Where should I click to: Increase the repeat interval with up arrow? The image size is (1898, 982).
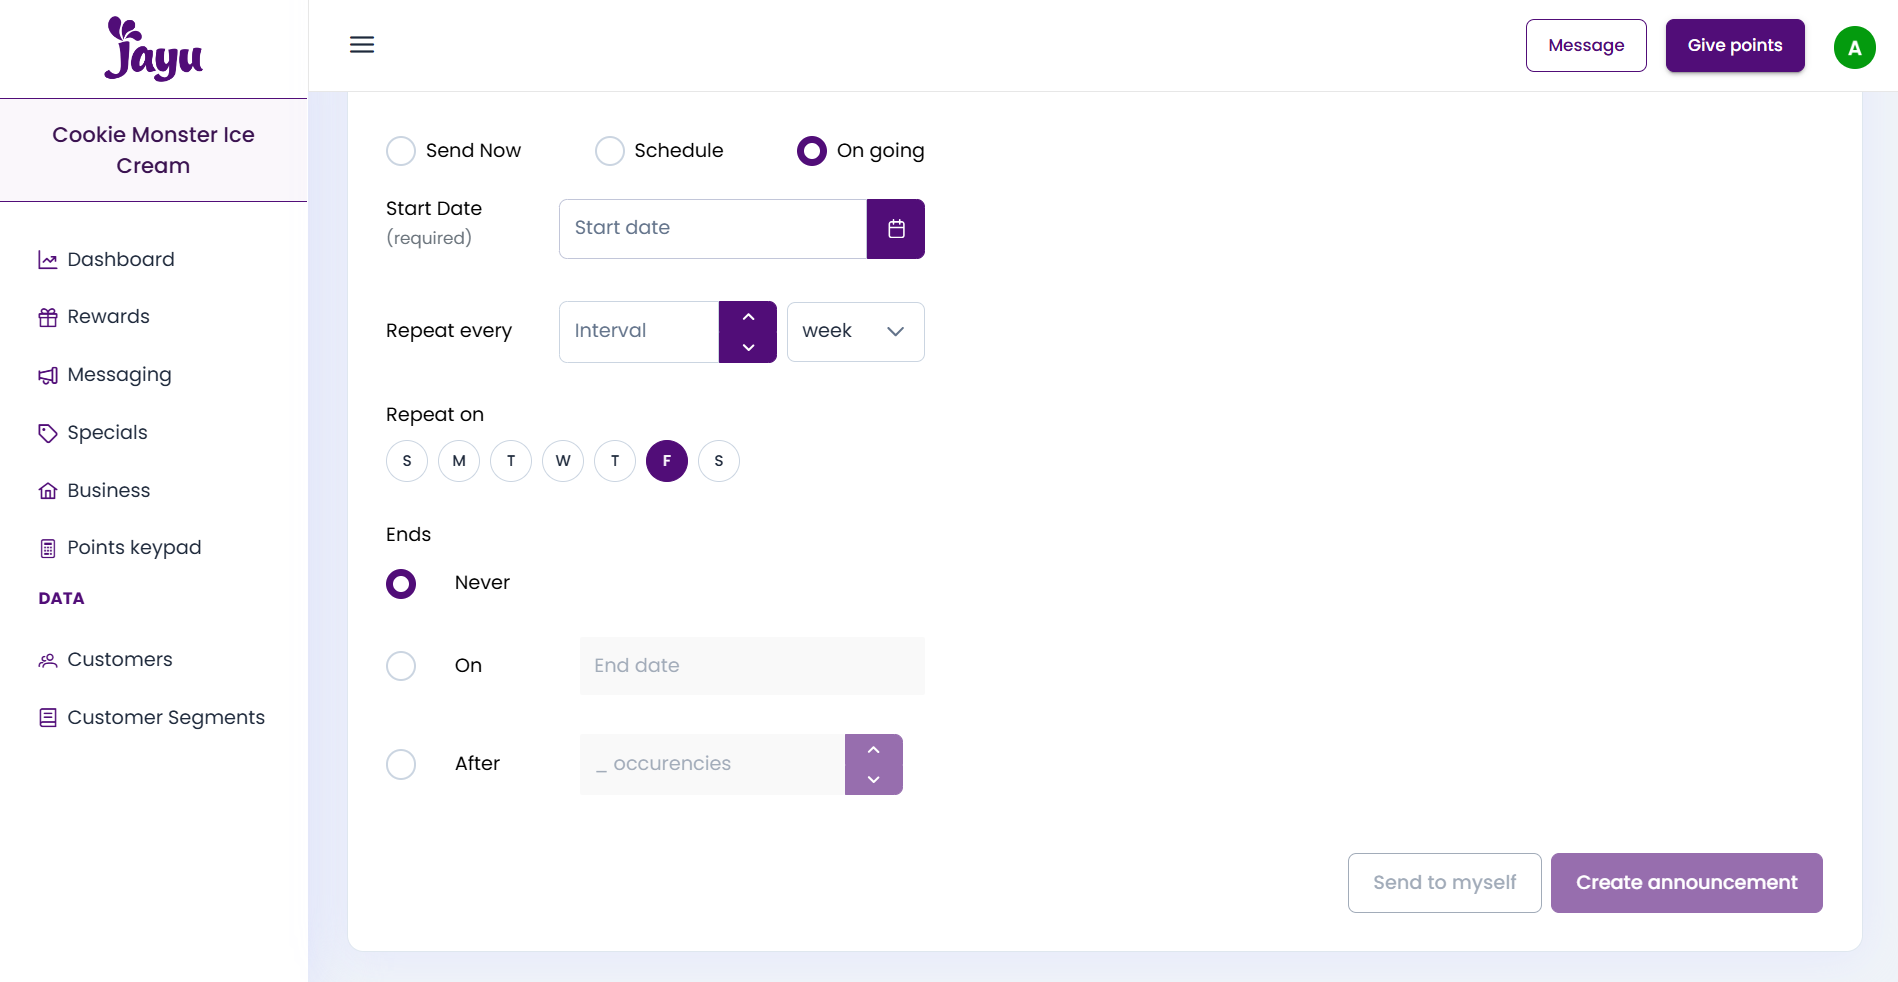(748, 317)
